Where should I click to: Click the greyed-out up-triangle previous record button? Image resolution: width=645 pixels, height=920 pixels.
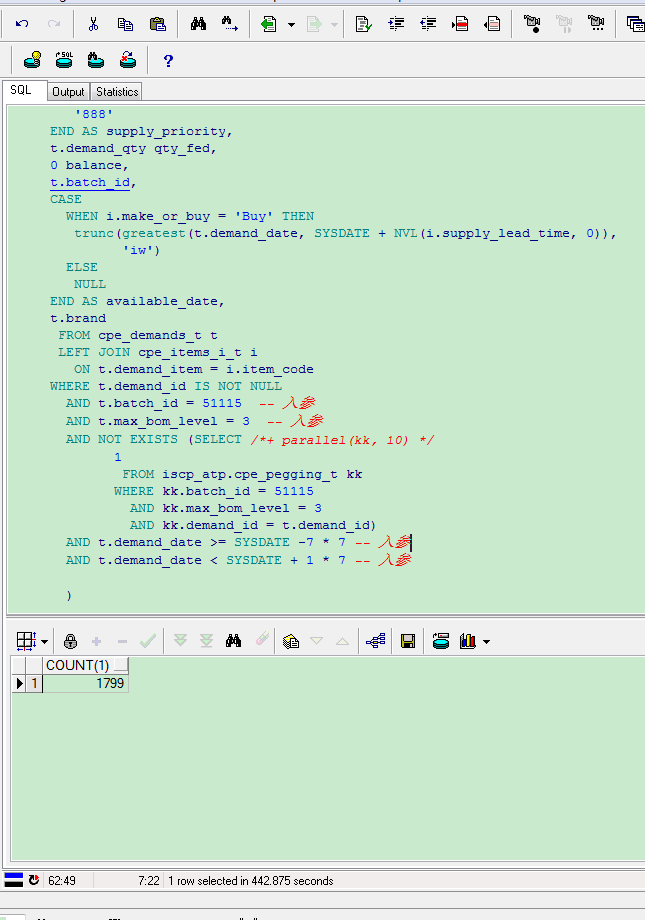click(342, 641)
